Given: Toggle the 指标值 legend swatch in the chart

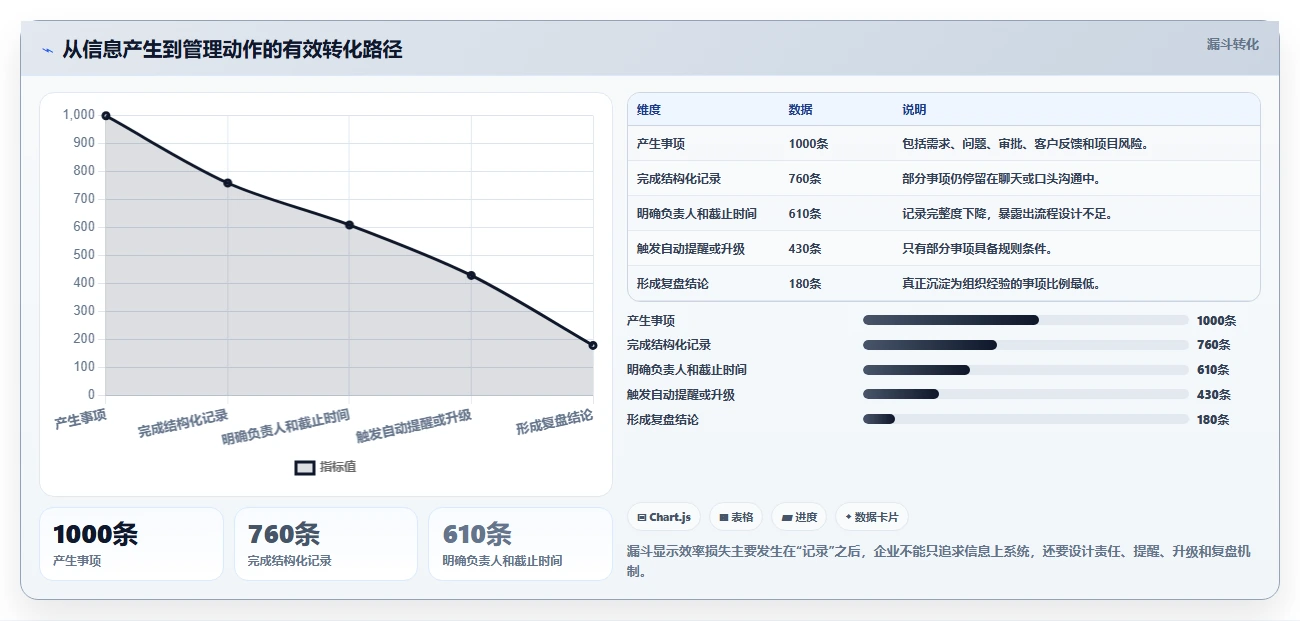Looking at the screenshot, I should tap(305, 467).
